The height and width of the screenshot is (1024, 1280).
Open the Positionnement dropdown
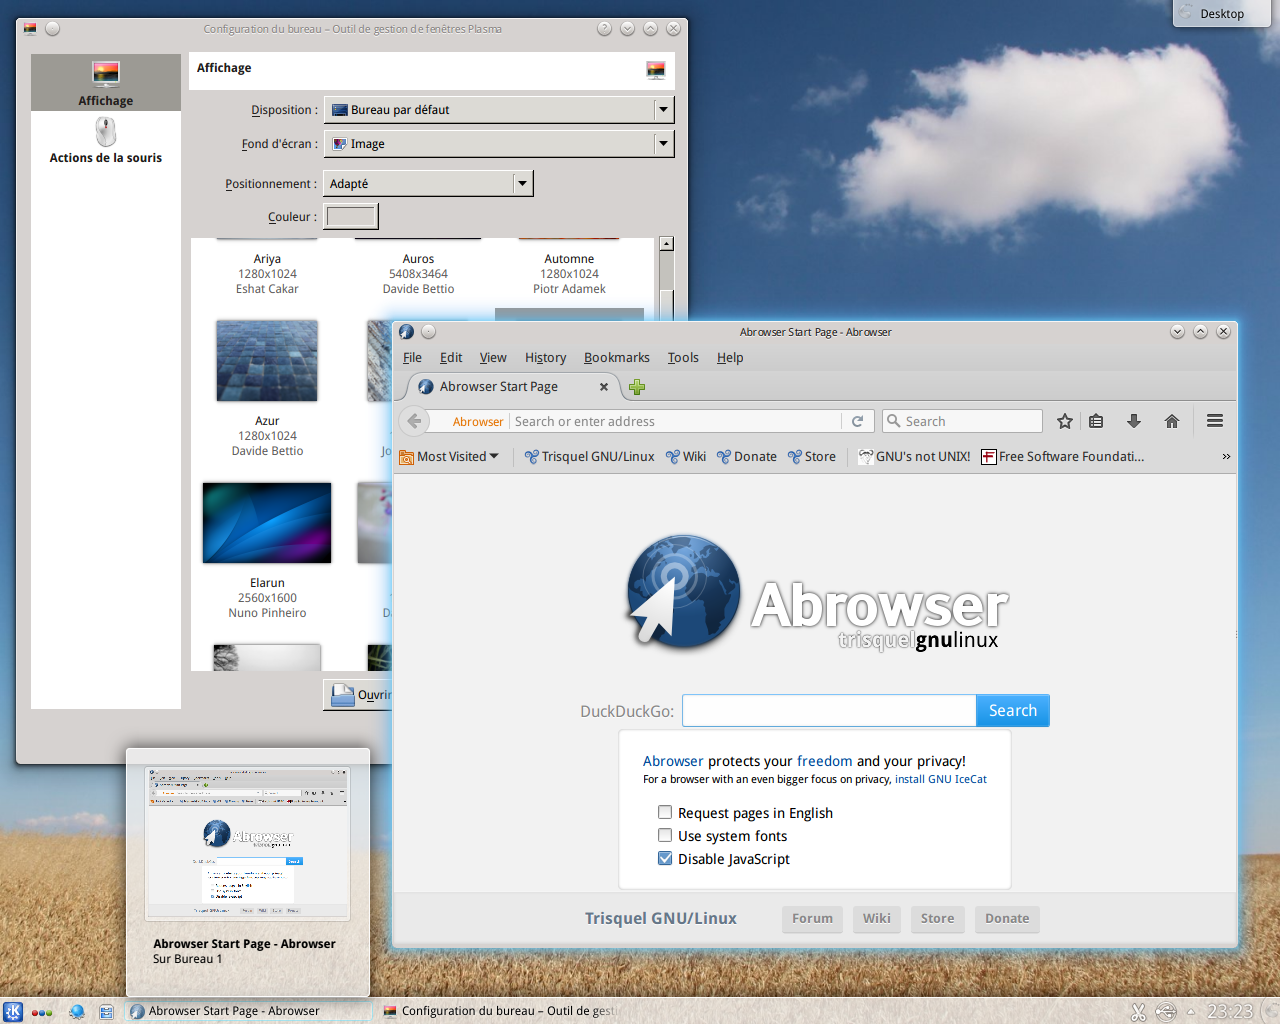[x=429, y=184]
